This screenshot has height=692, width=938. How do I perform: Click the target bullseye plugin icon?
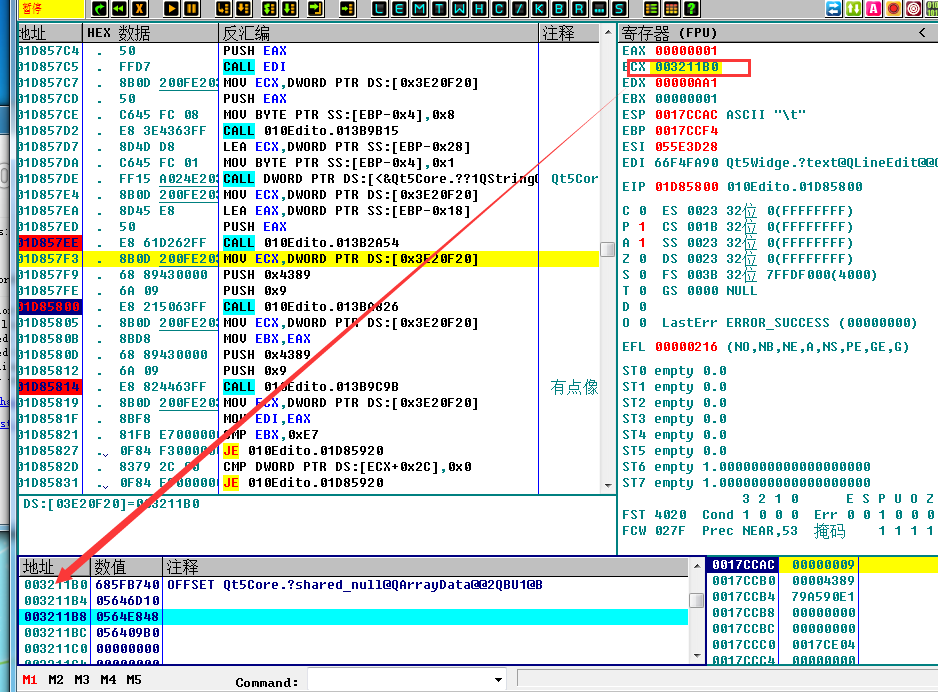click(913, 8)
